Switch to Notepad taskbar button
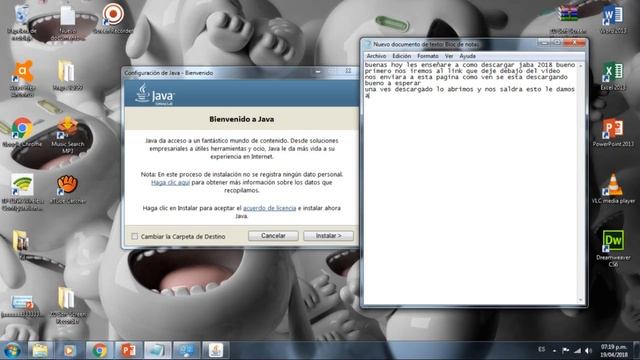Viewport: 640px width, 360px height. click(157, 350)
